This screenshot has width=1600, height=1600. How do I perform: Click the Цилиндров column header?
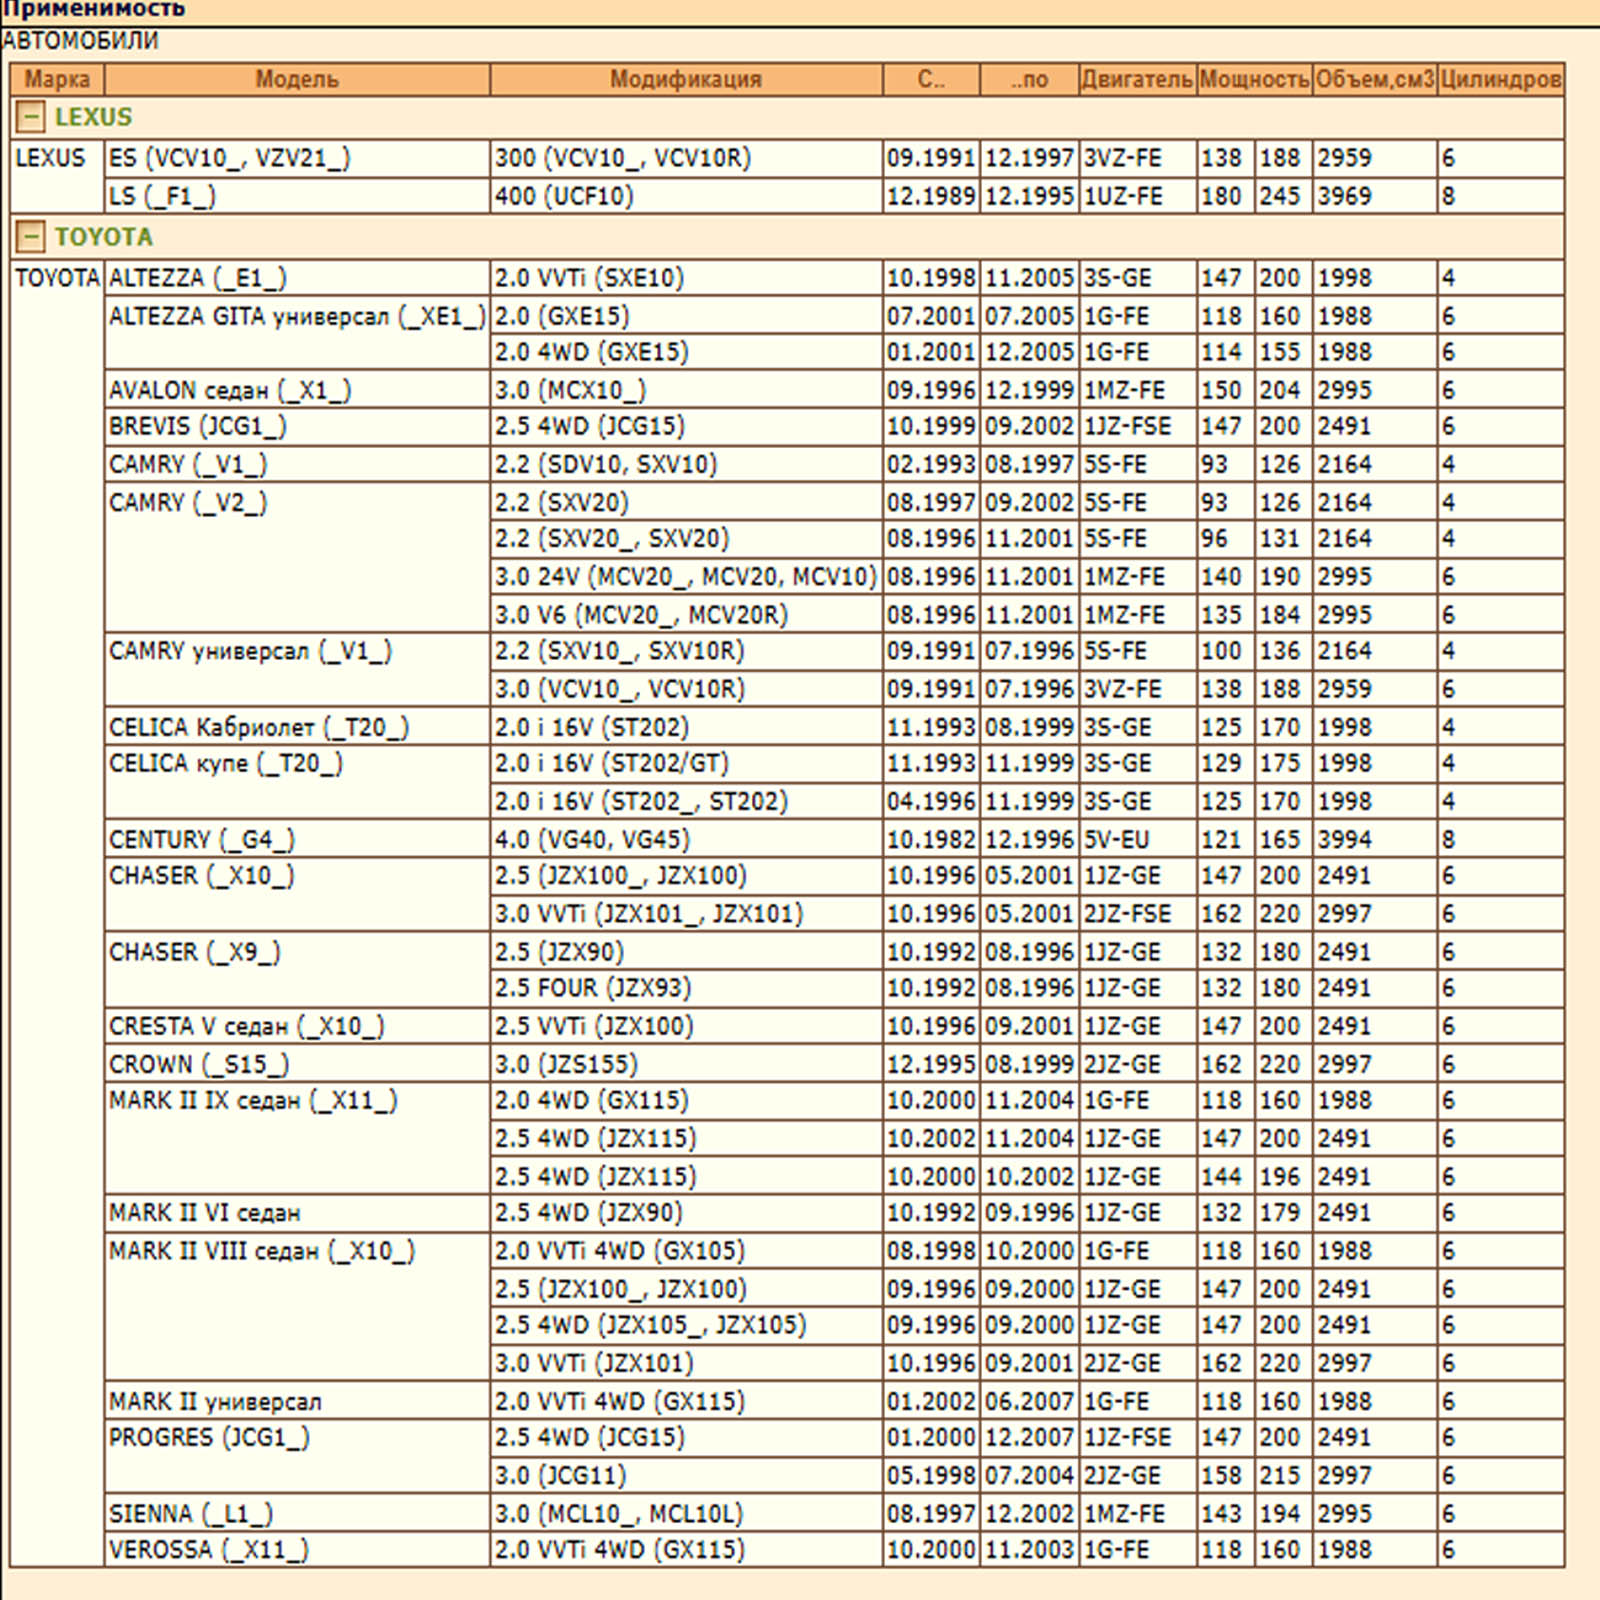point(1501,79)
